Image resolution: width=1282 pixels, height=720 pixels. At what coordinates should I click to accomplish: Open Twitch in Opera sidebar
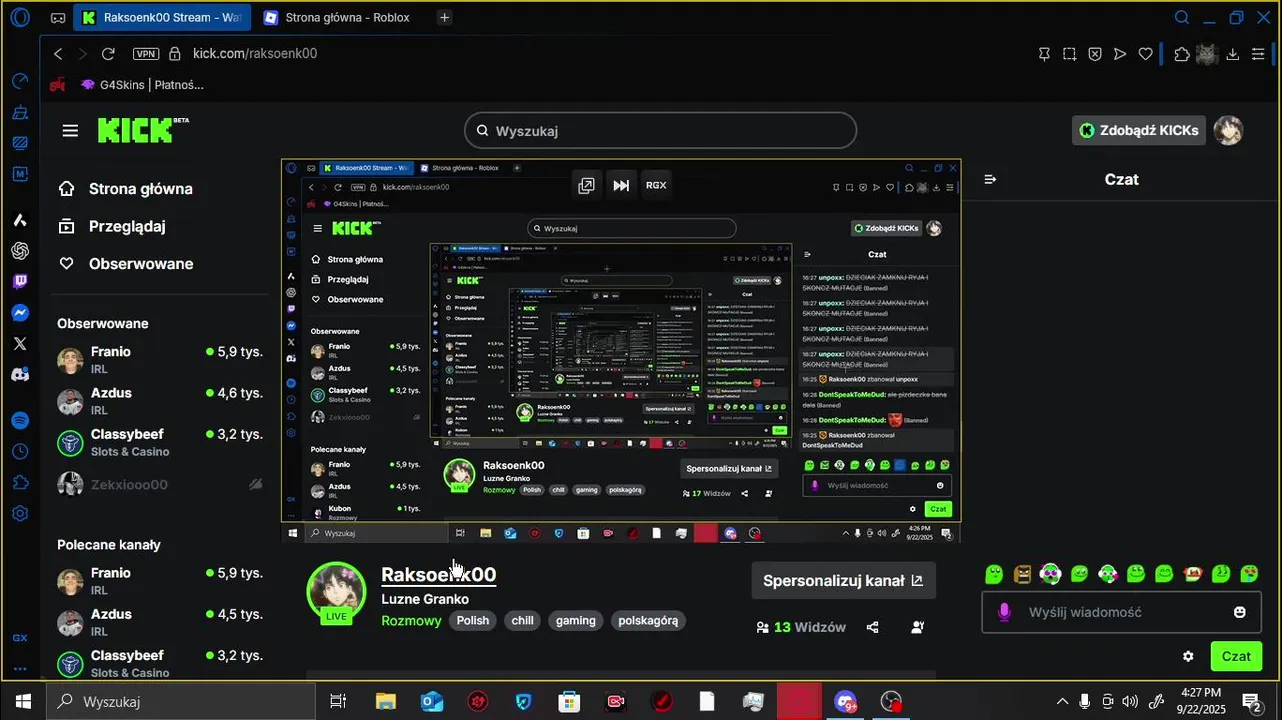pyautogui.click(x=20, y=281)
